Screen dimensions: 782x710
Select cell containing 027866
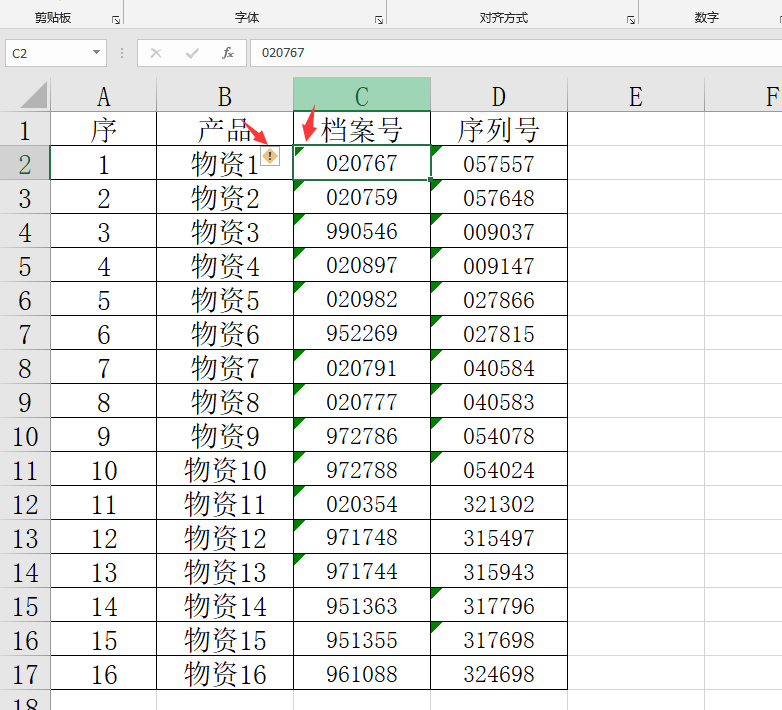point(499,299)
